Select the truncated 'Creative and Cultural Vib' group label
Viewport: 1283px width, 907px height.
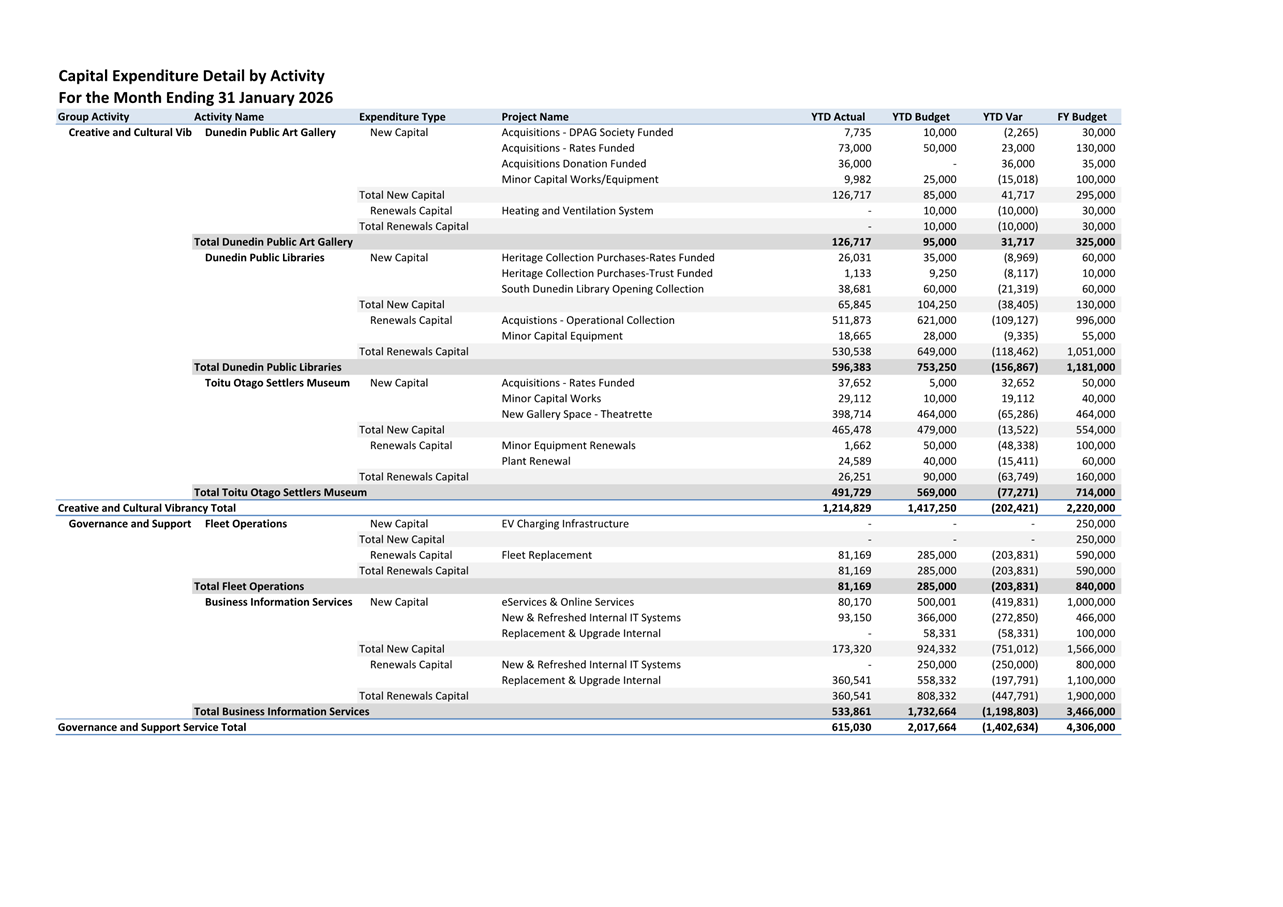pyautogui.click(x=130, y=133)
